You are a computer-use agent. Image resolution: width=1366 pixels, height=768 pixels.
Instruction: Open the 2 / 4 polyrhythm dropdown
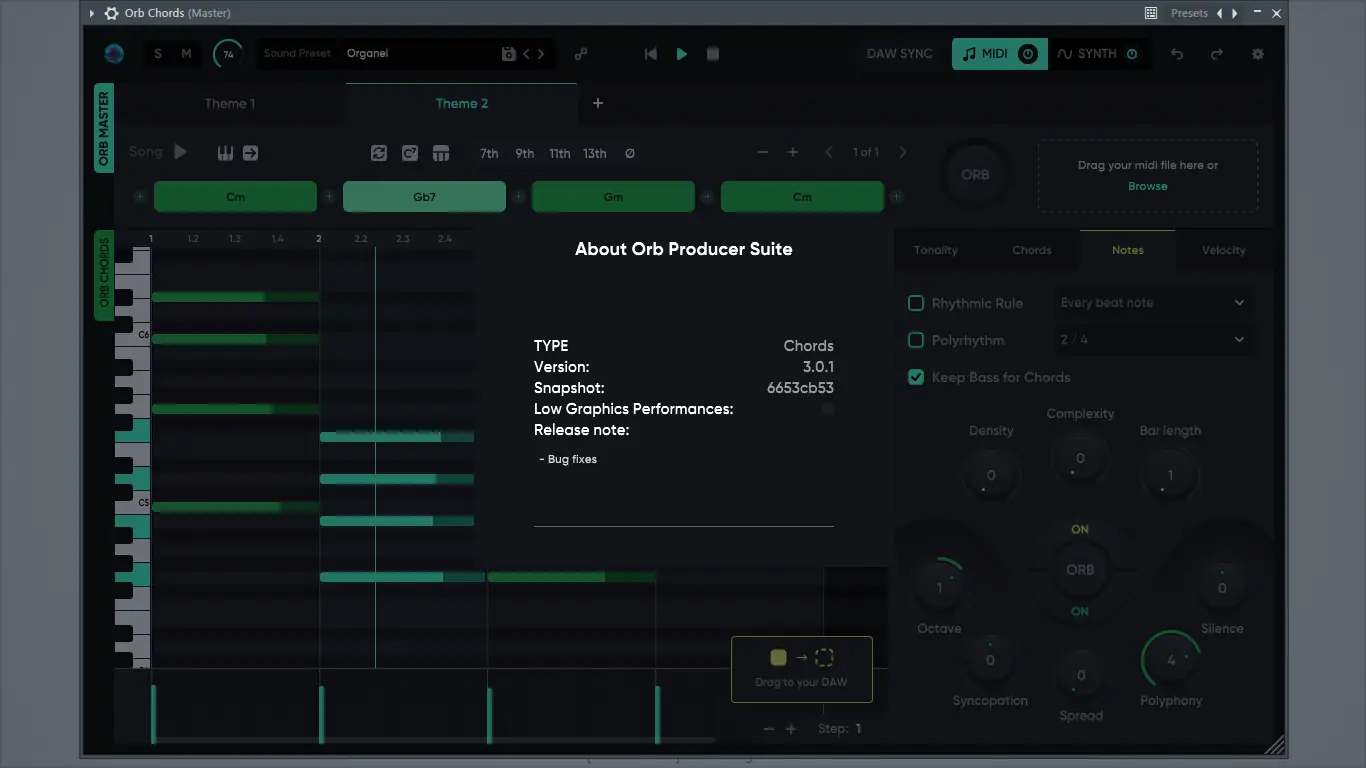[1153, 340]
